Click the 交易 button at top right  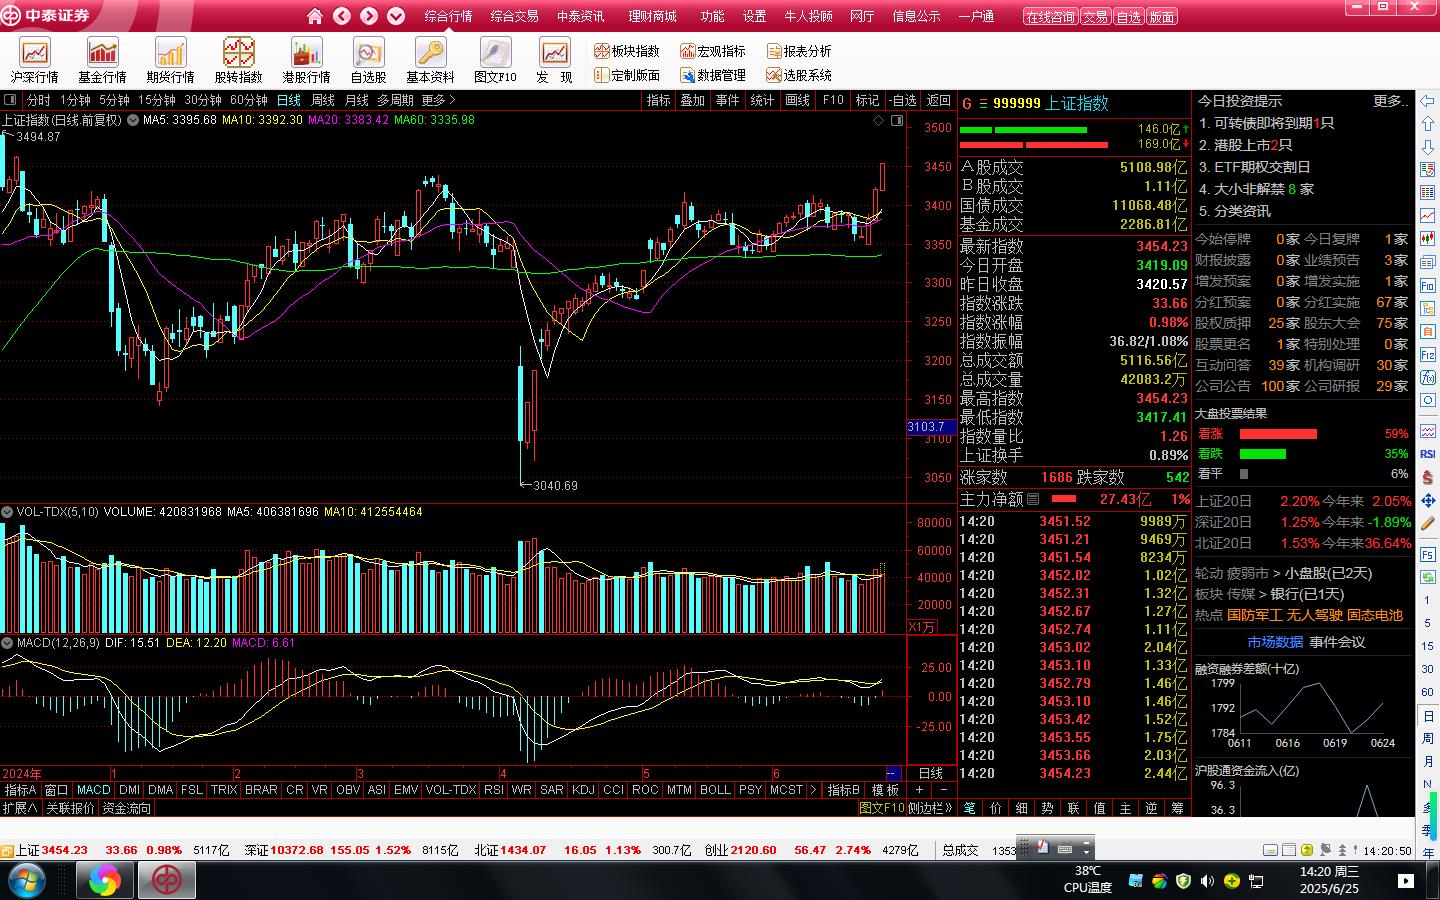1096,17
